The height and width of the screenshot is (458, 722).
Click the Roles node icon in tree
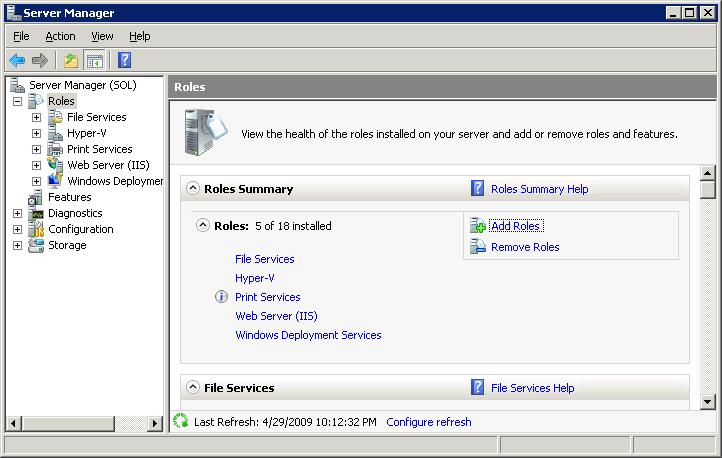(x=35, y=101)
